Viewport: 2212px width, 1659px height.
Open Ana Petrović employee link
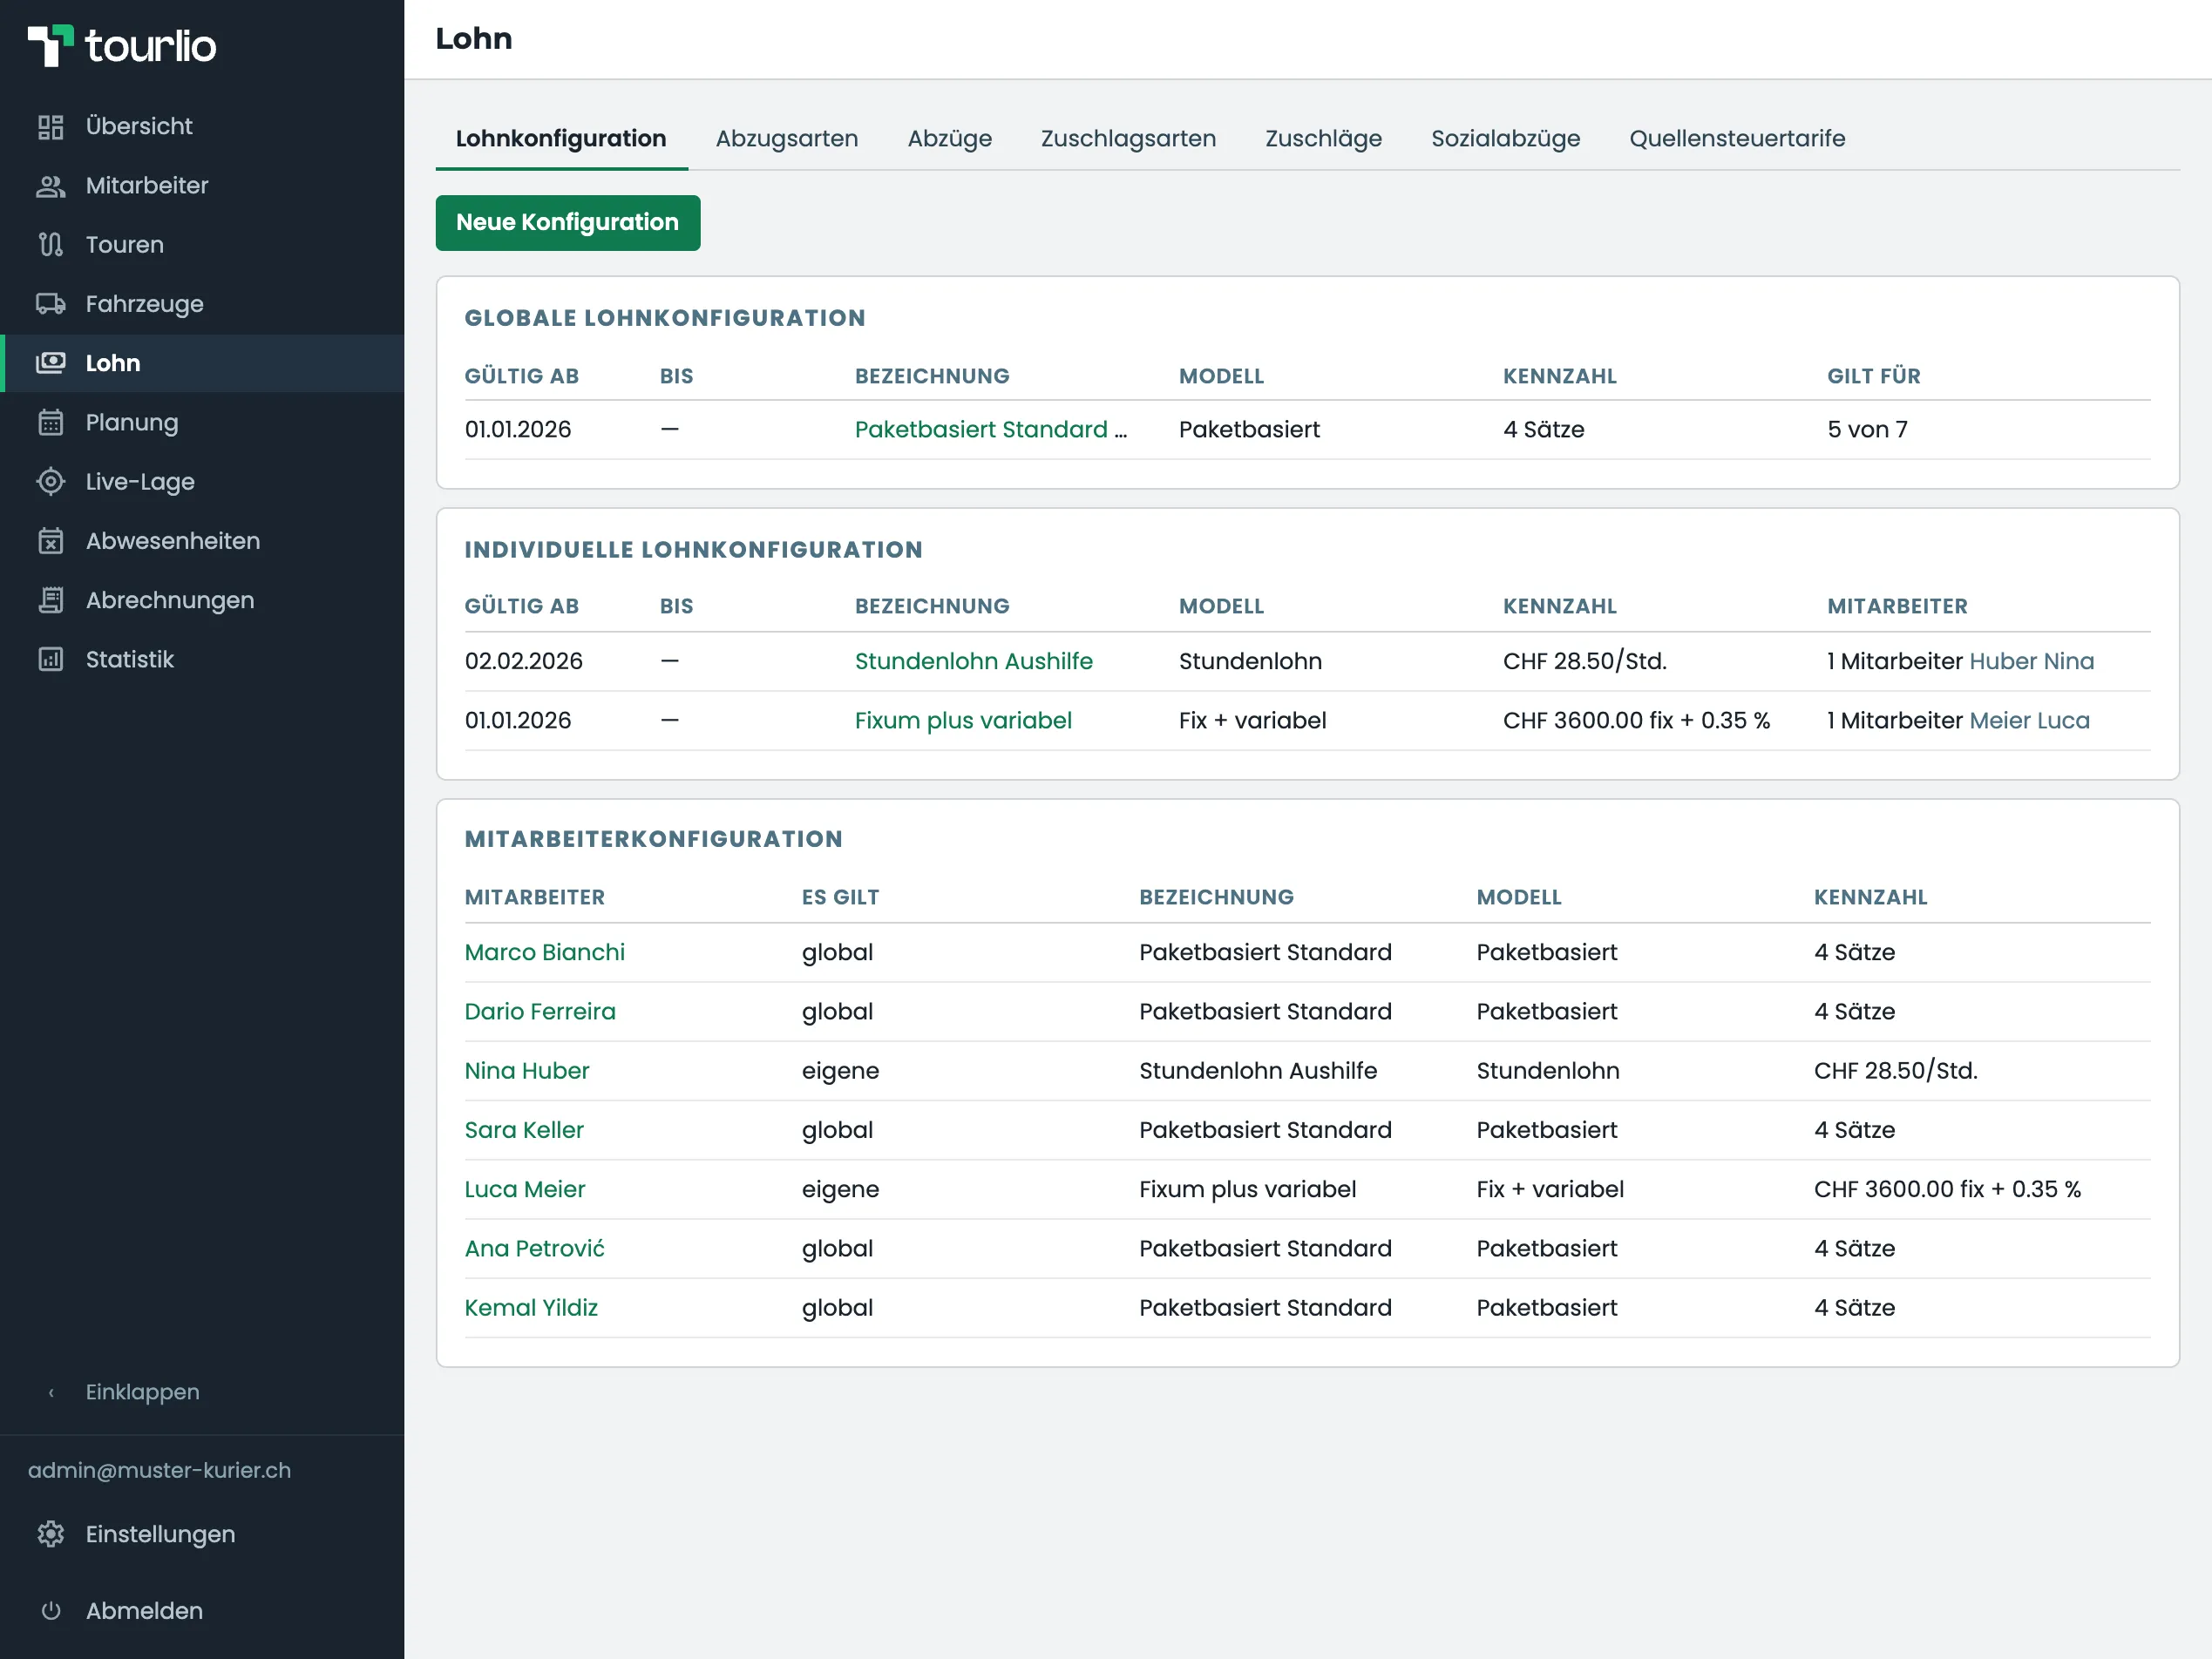[535, 1249]
